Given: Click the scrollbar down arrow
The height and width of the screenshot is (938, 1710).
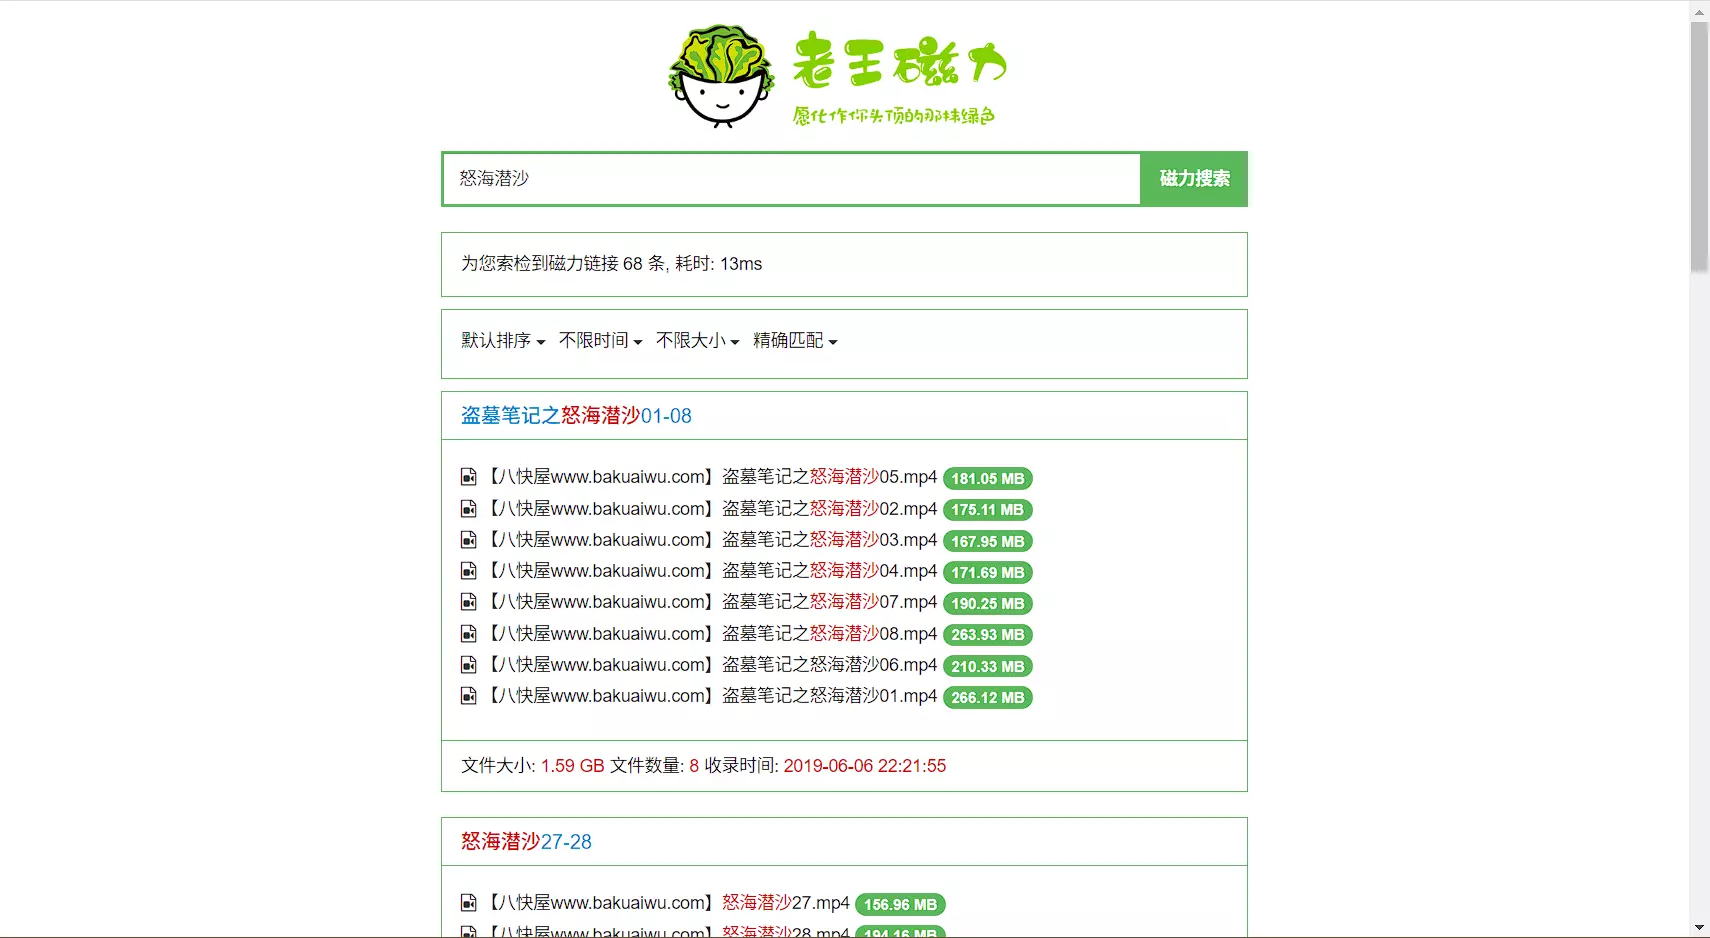Looking at the screenshot, I should coord(1699,928).
